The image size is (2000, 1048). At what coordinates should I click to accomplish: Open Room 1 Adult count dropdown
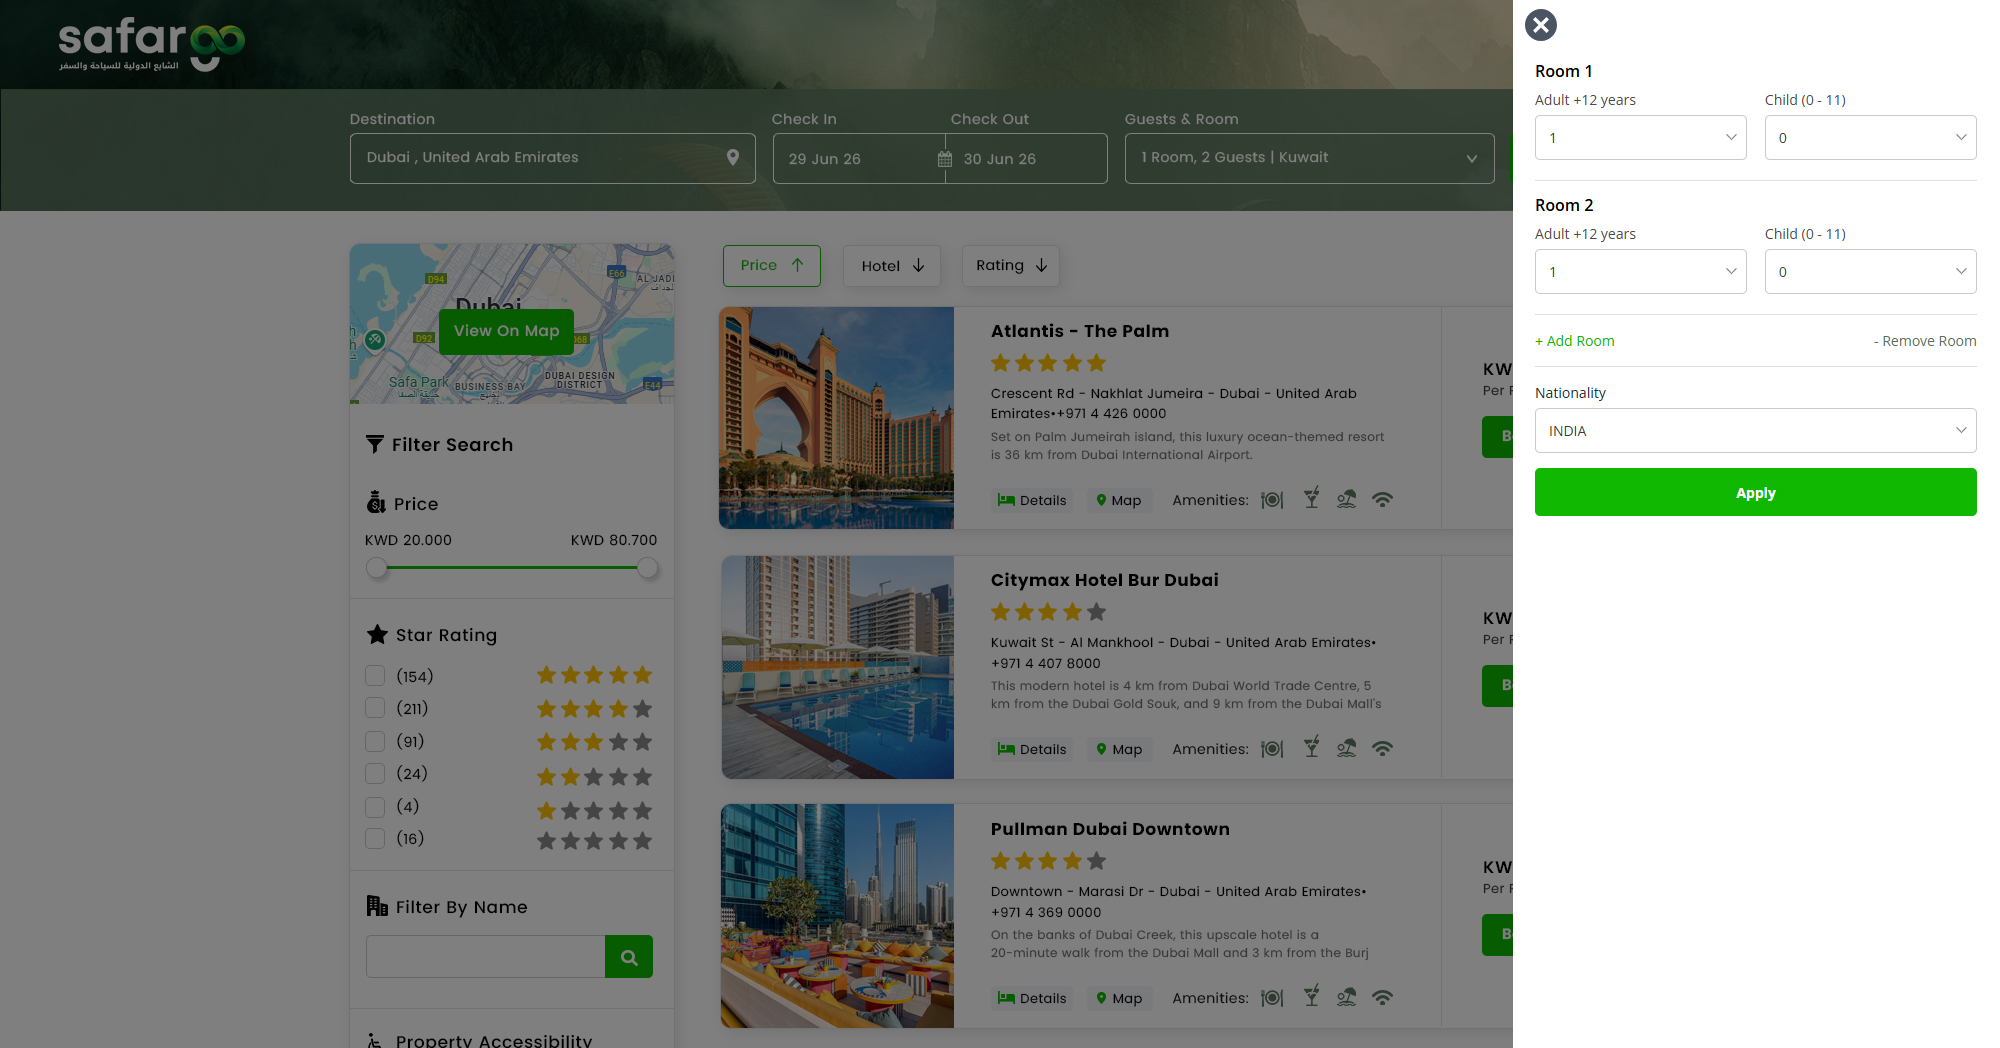click(x=1640, y=138)
